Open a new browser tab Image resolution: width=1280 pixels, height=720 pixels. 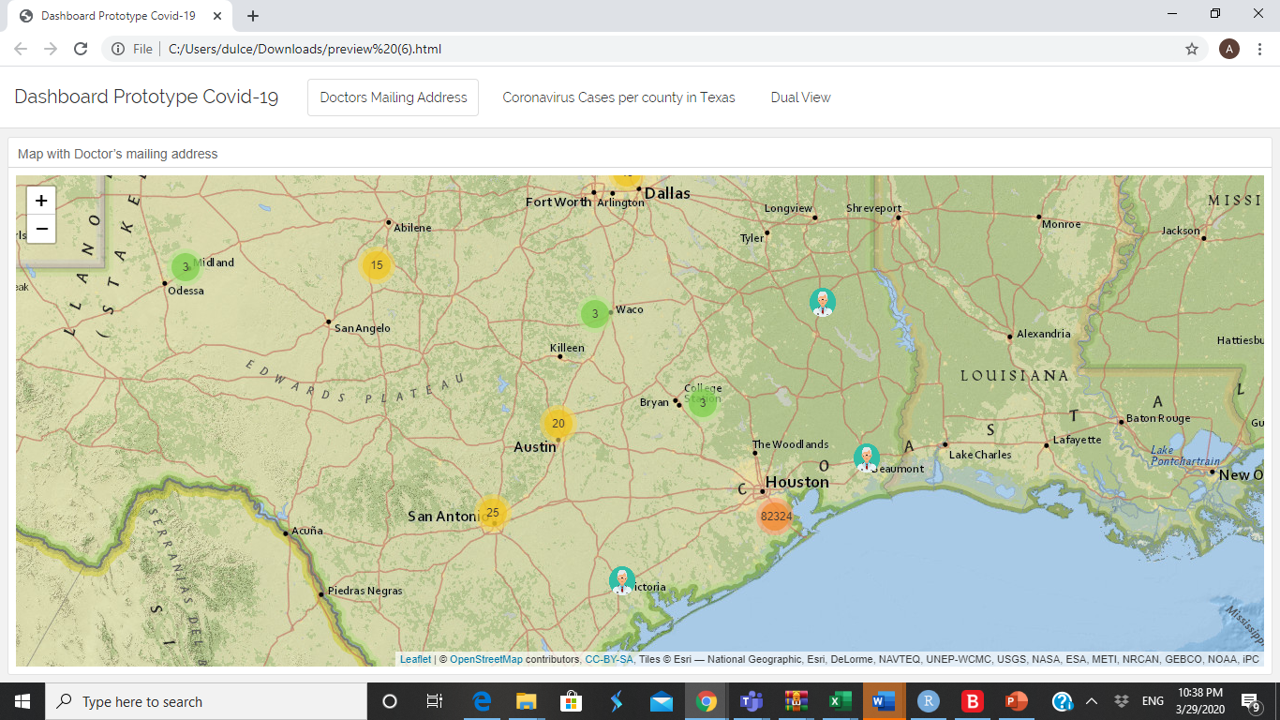253,16
